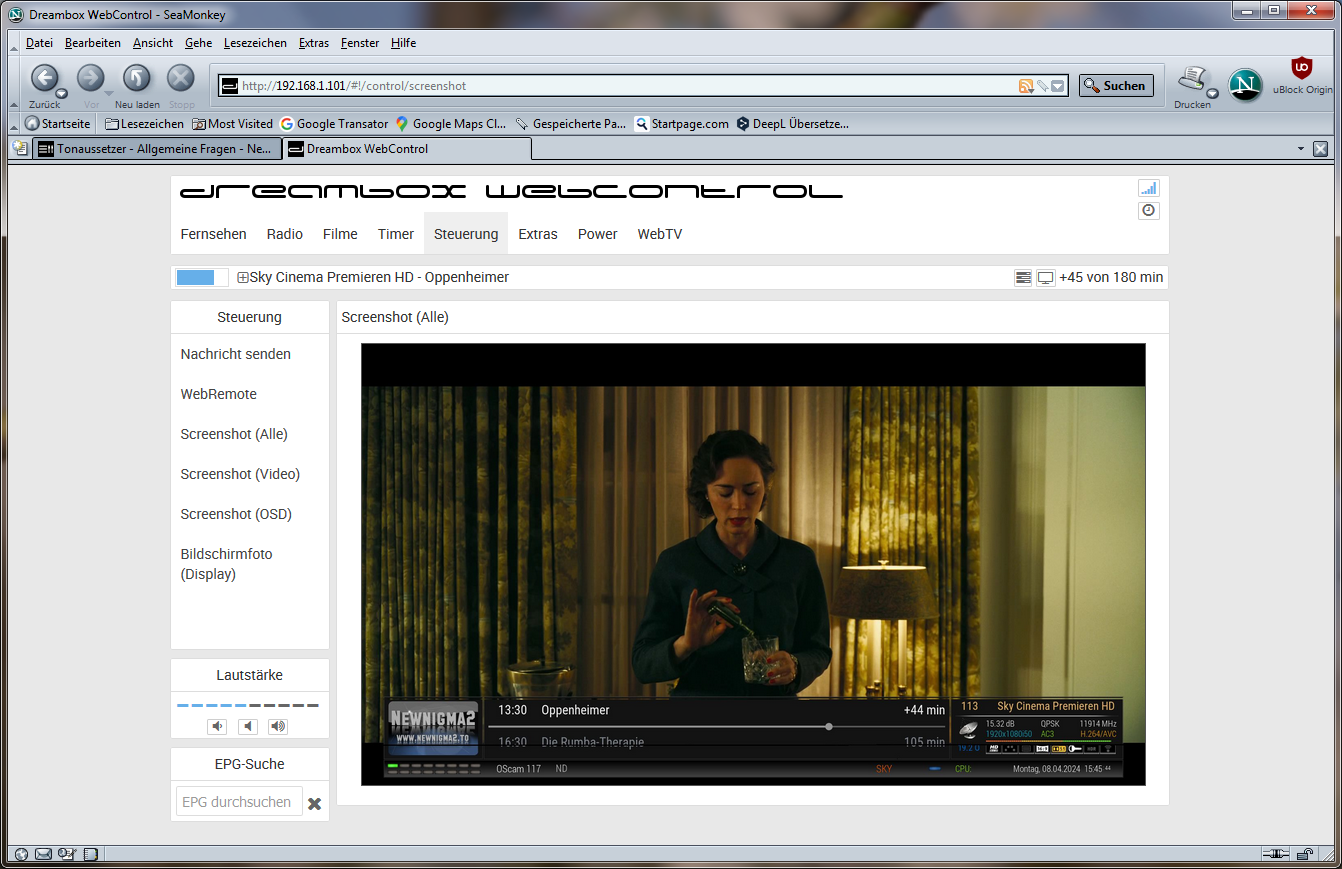The height and width of the screenshot is (869, 1342).
Task: Open the Power section
Action: [598, 234]
